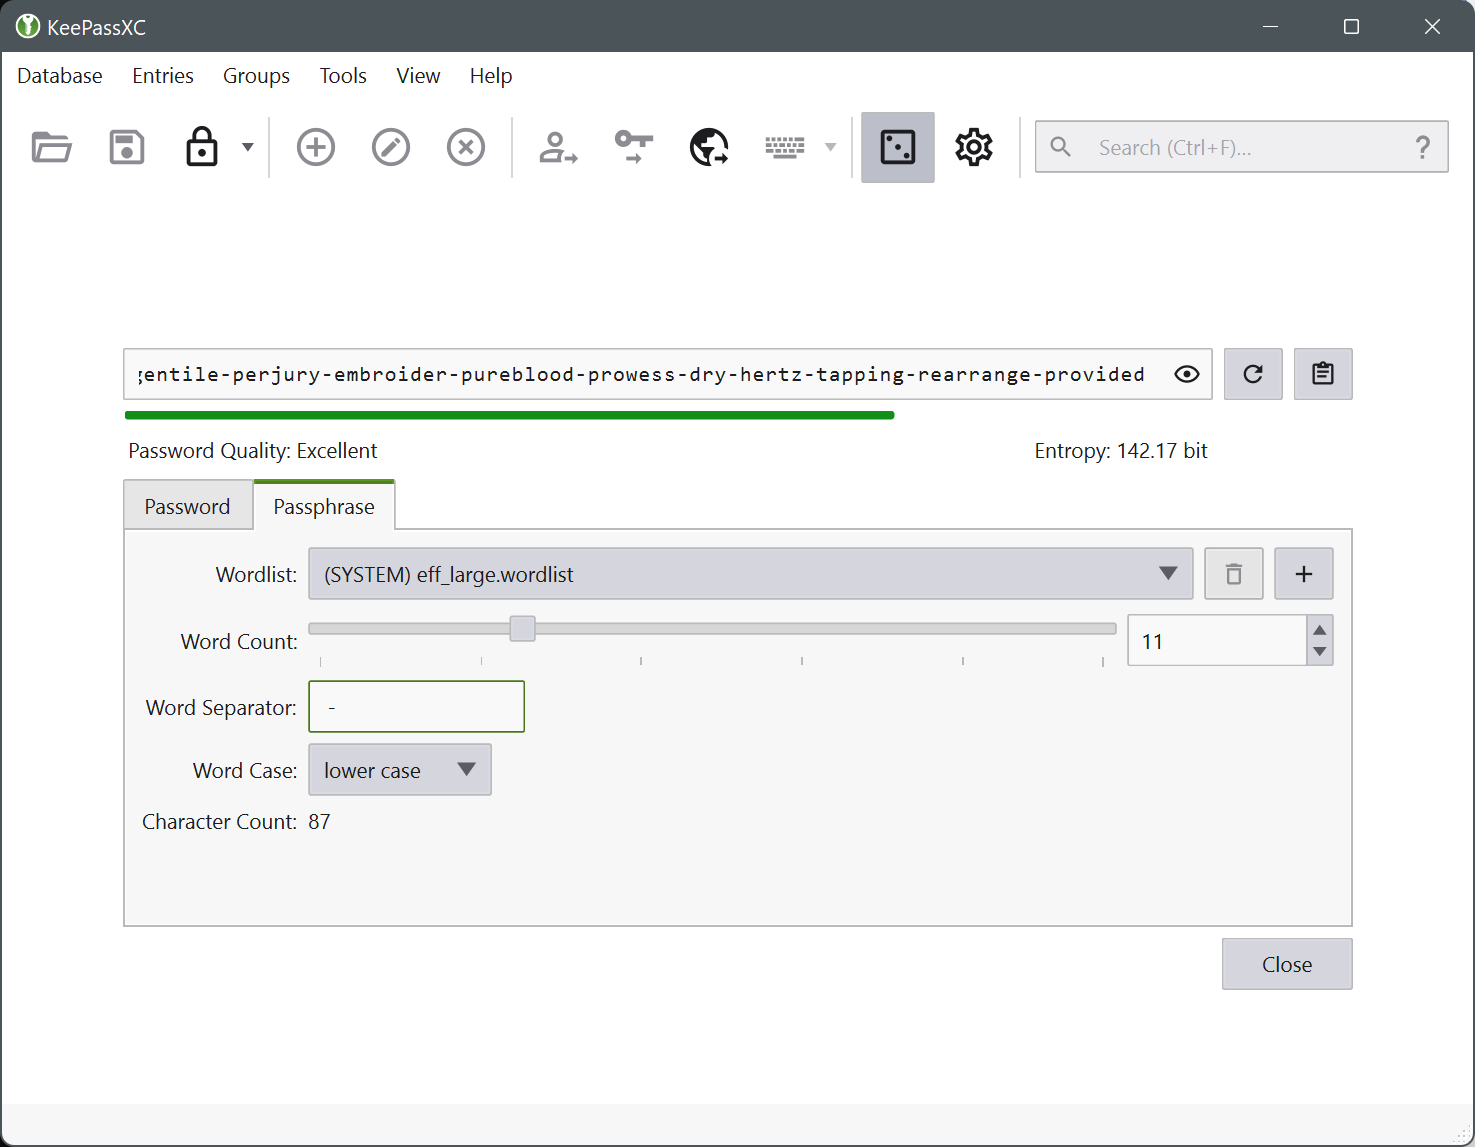This screenshot has height=1147, width=1475.
Task: Open the Settings gear icon
Action: [974, 148]
